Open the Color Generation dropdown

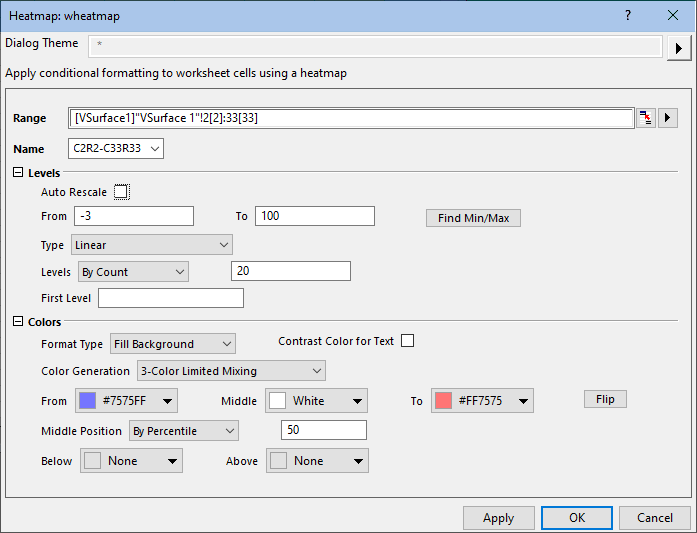click(x=230, y=371)
